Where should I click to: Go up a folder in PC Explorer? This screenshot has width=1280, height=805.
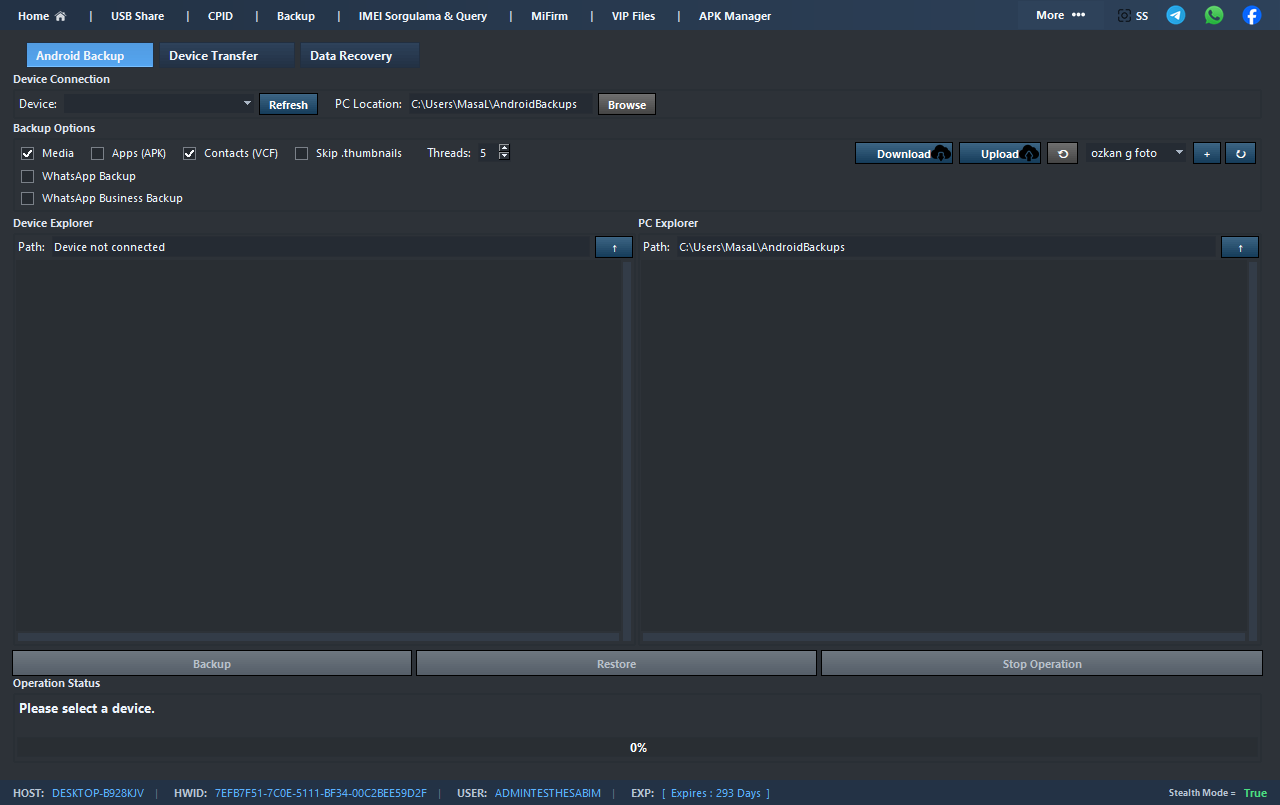[1239, 247]
